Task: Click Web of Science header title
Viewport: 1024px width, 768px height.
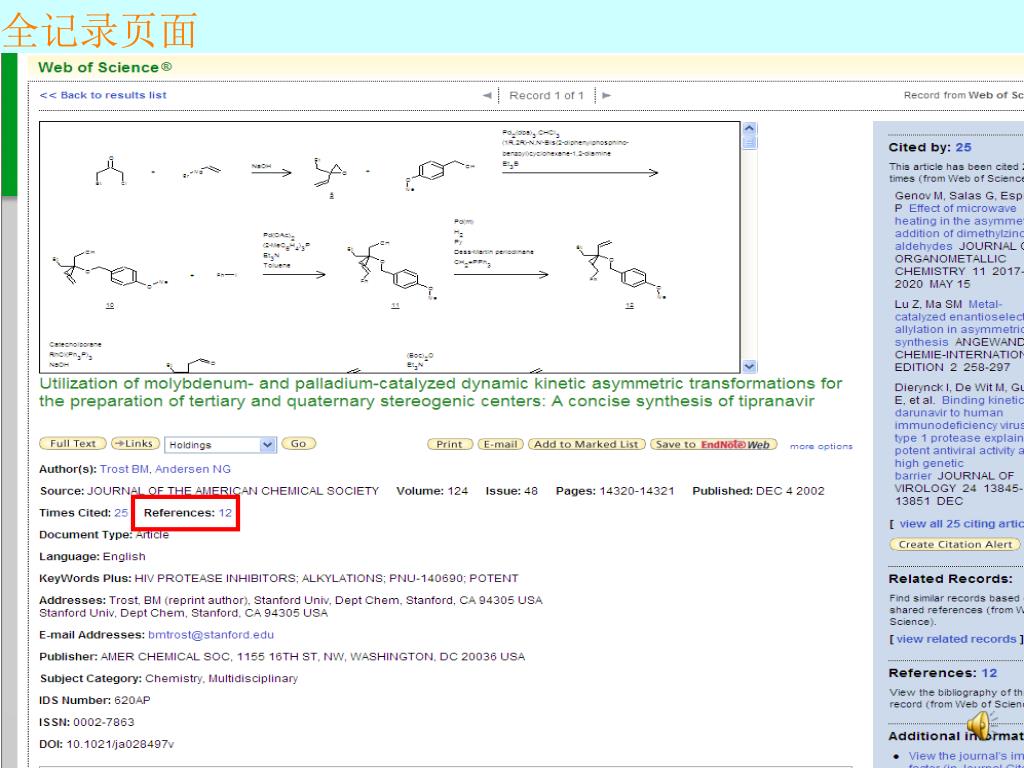Action: 105,67
